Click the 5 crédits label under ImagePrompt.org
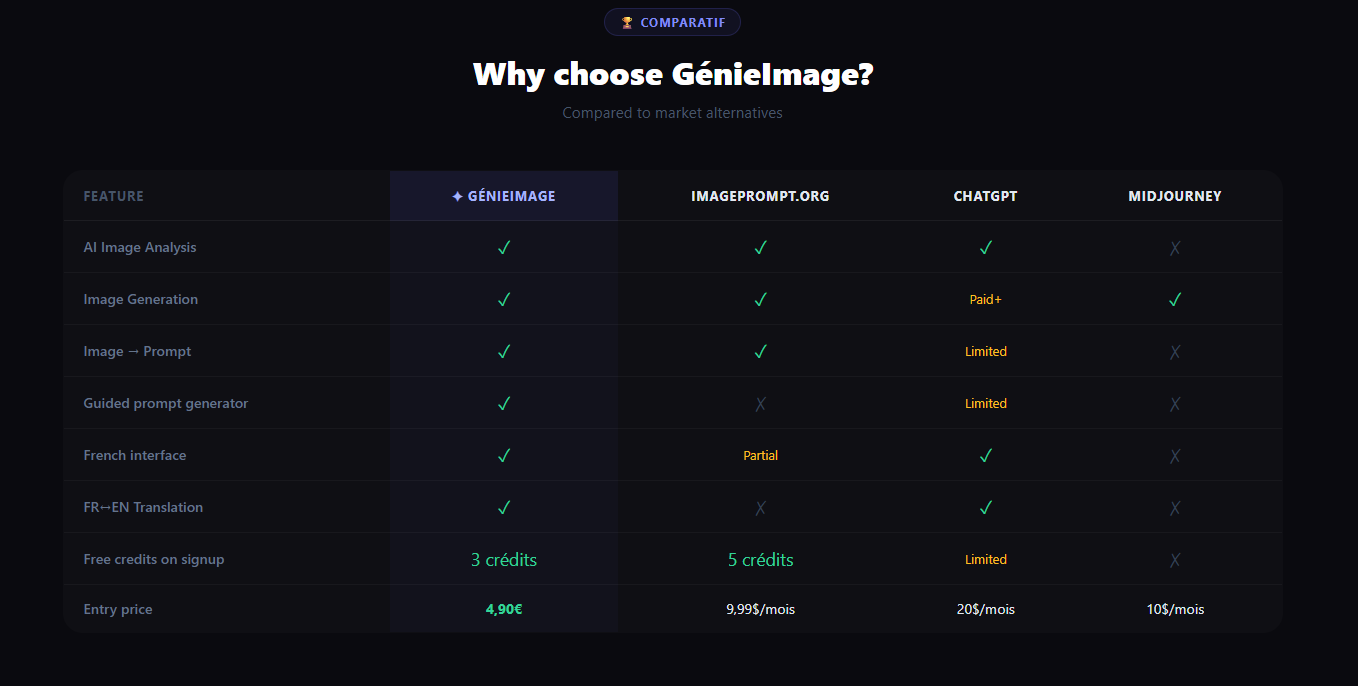Screen dimensions: 1358x686 pos(760,559)
